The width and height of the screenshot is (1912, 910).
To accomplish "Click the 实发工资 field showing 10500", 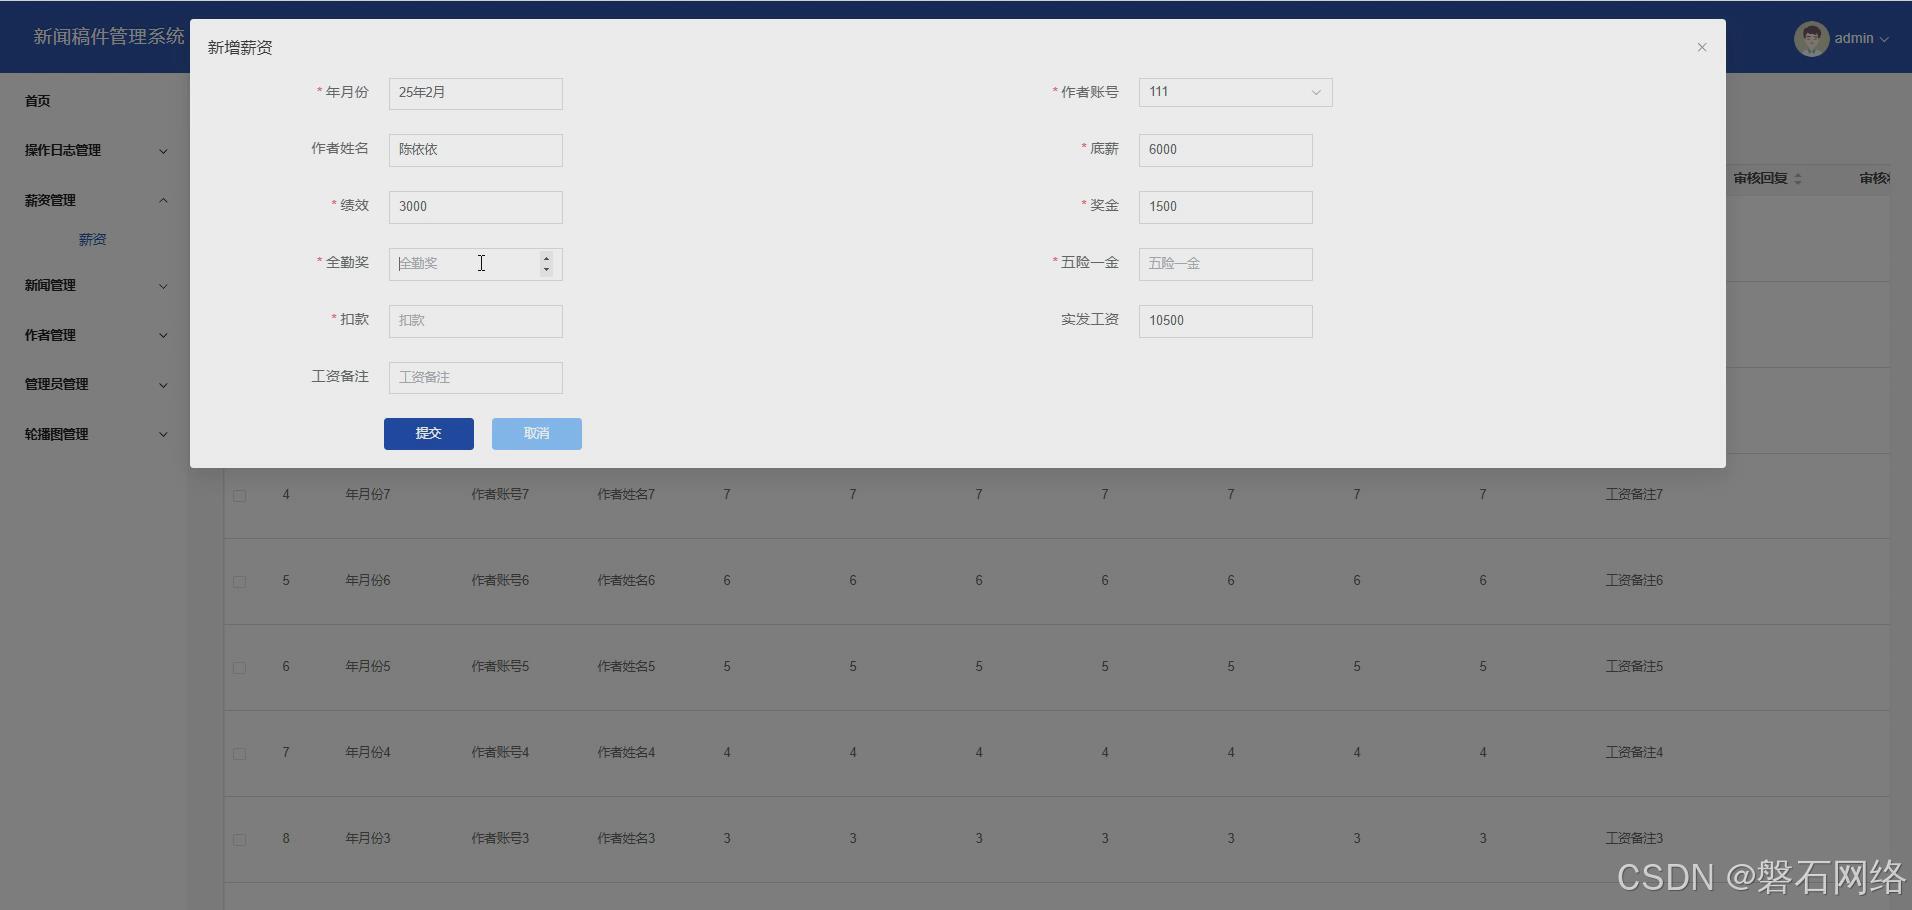I will tap(1225, 321).
